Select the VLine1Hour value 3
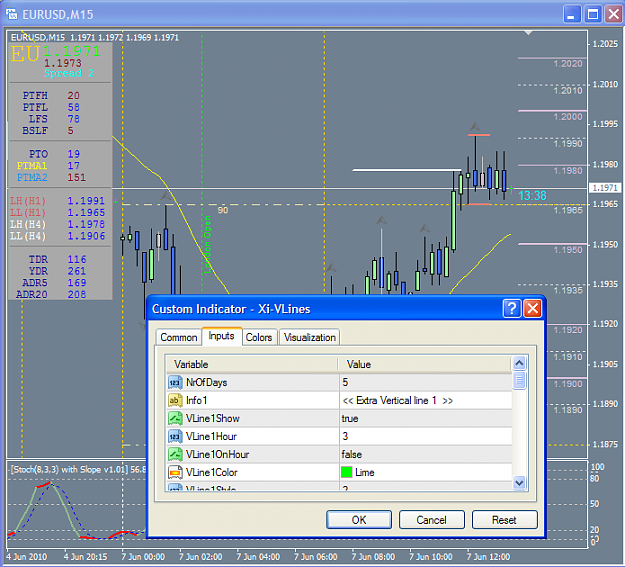Viewport: 625px width, 567px height. [x=425, y=436]
